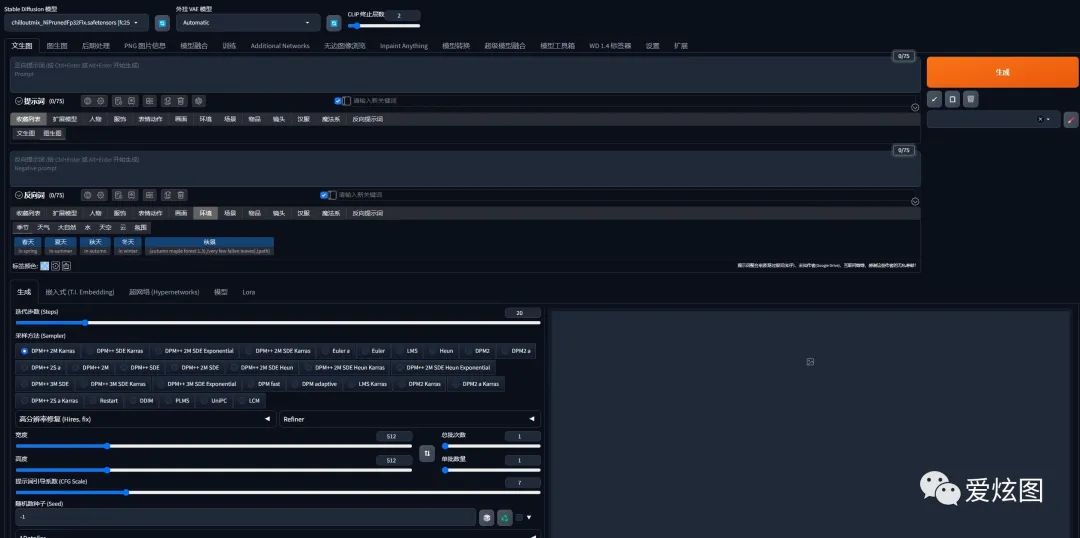Toggle the checkbox beside the negative keyword input

pyautogui.click(x=324, y=195)
